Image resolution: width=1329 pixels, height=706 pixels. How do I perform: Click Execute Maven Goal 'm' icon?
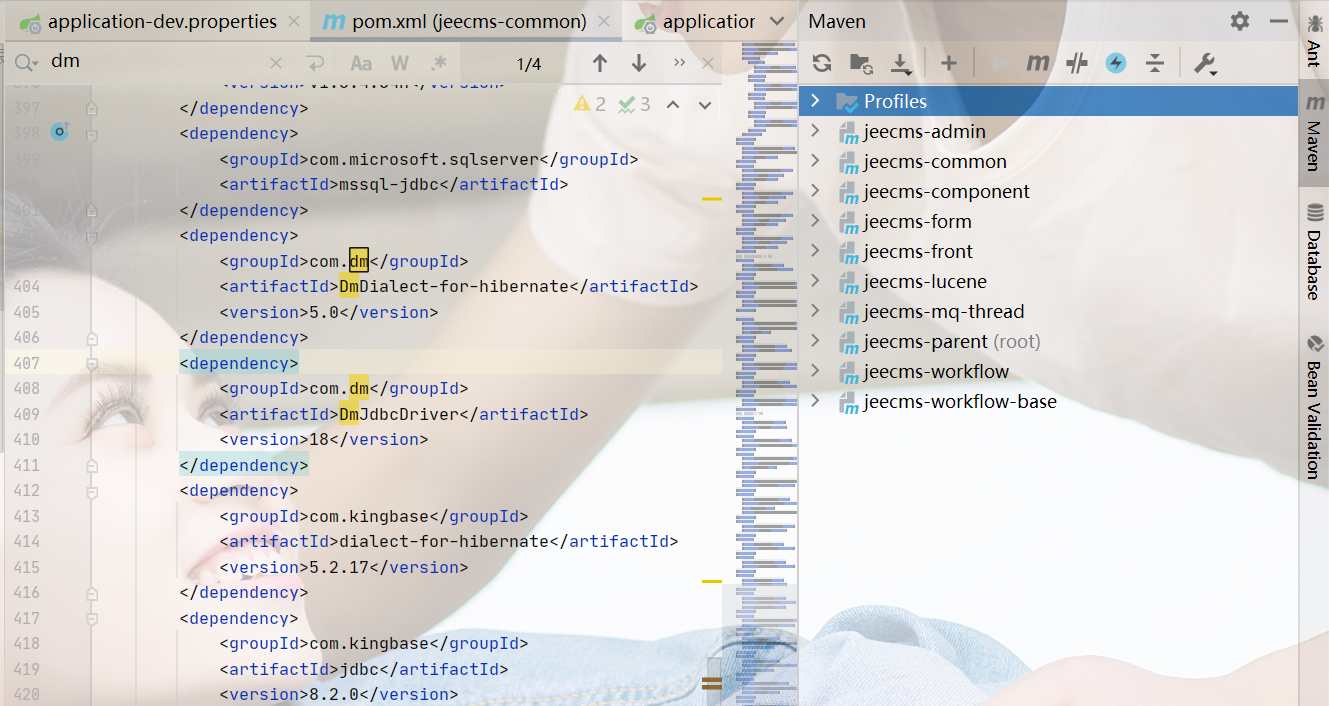(1038, 63)
